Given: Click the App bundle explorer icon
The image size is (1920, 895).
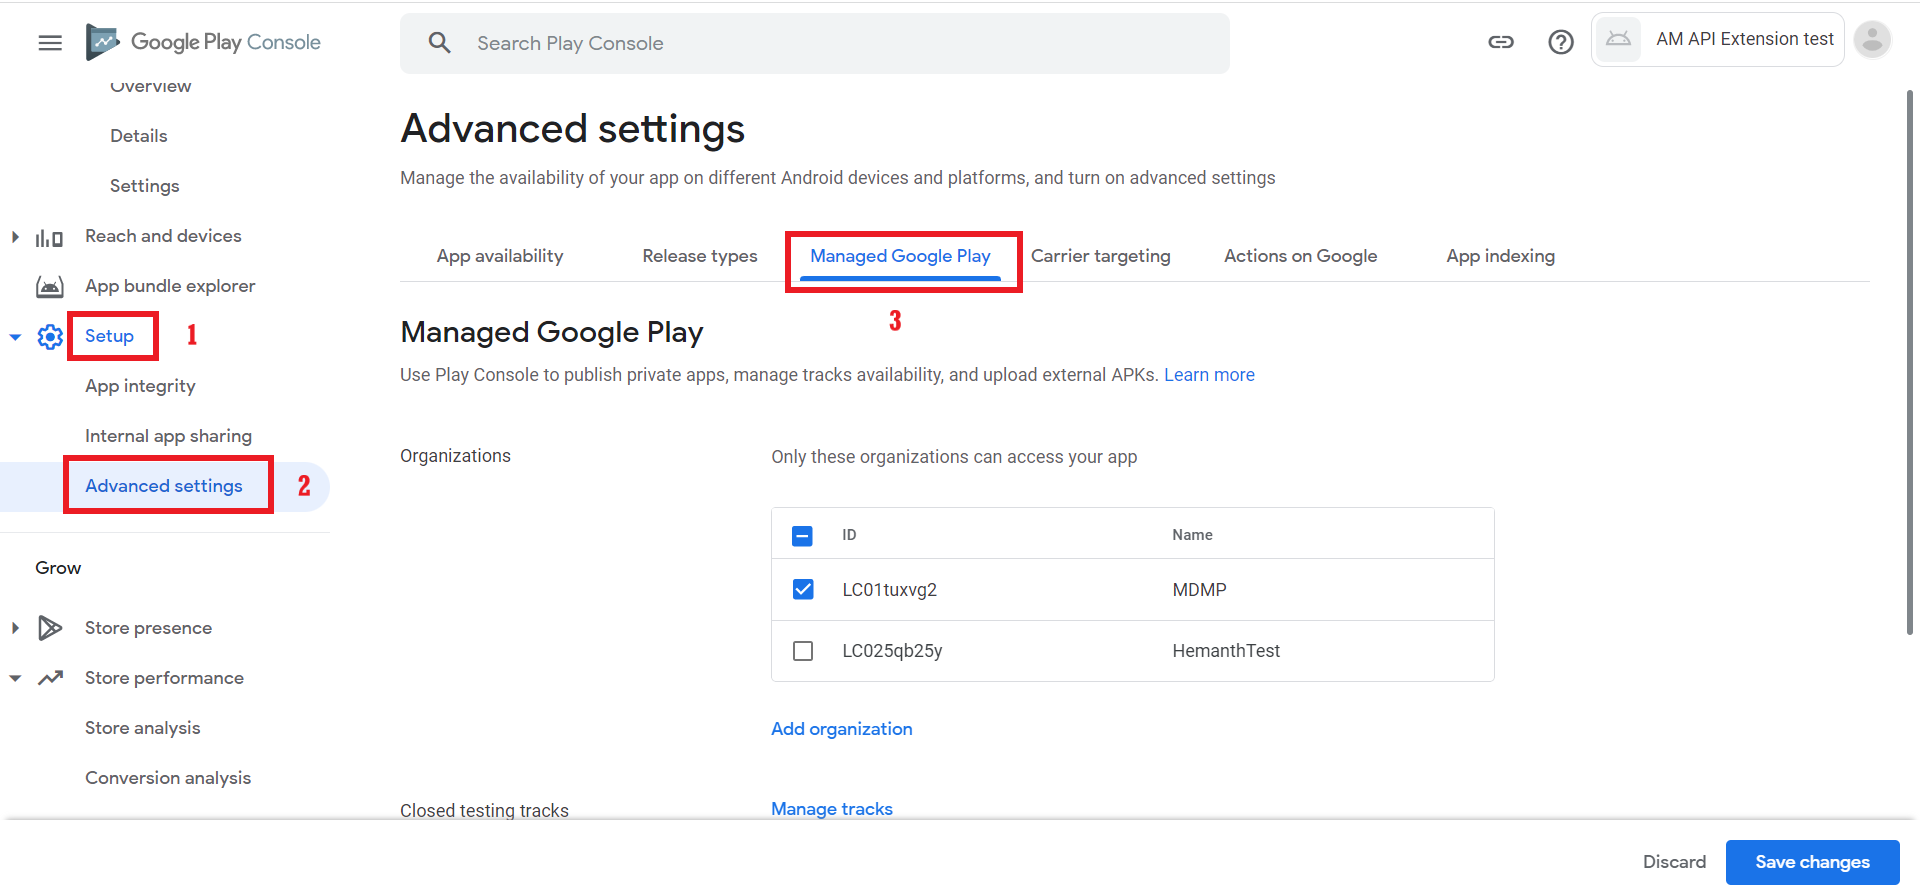Looking at the screenshot, I should [x=50, y=287].
